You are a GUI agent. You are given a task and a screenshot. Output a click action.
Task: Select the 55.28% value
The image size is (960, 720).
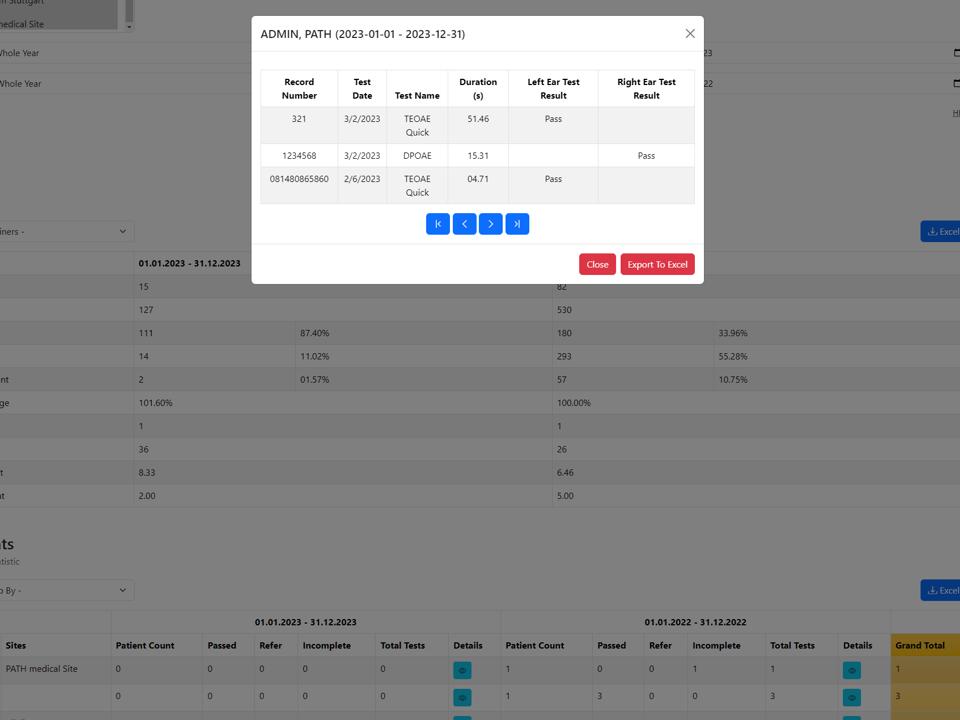pos(733,356)
